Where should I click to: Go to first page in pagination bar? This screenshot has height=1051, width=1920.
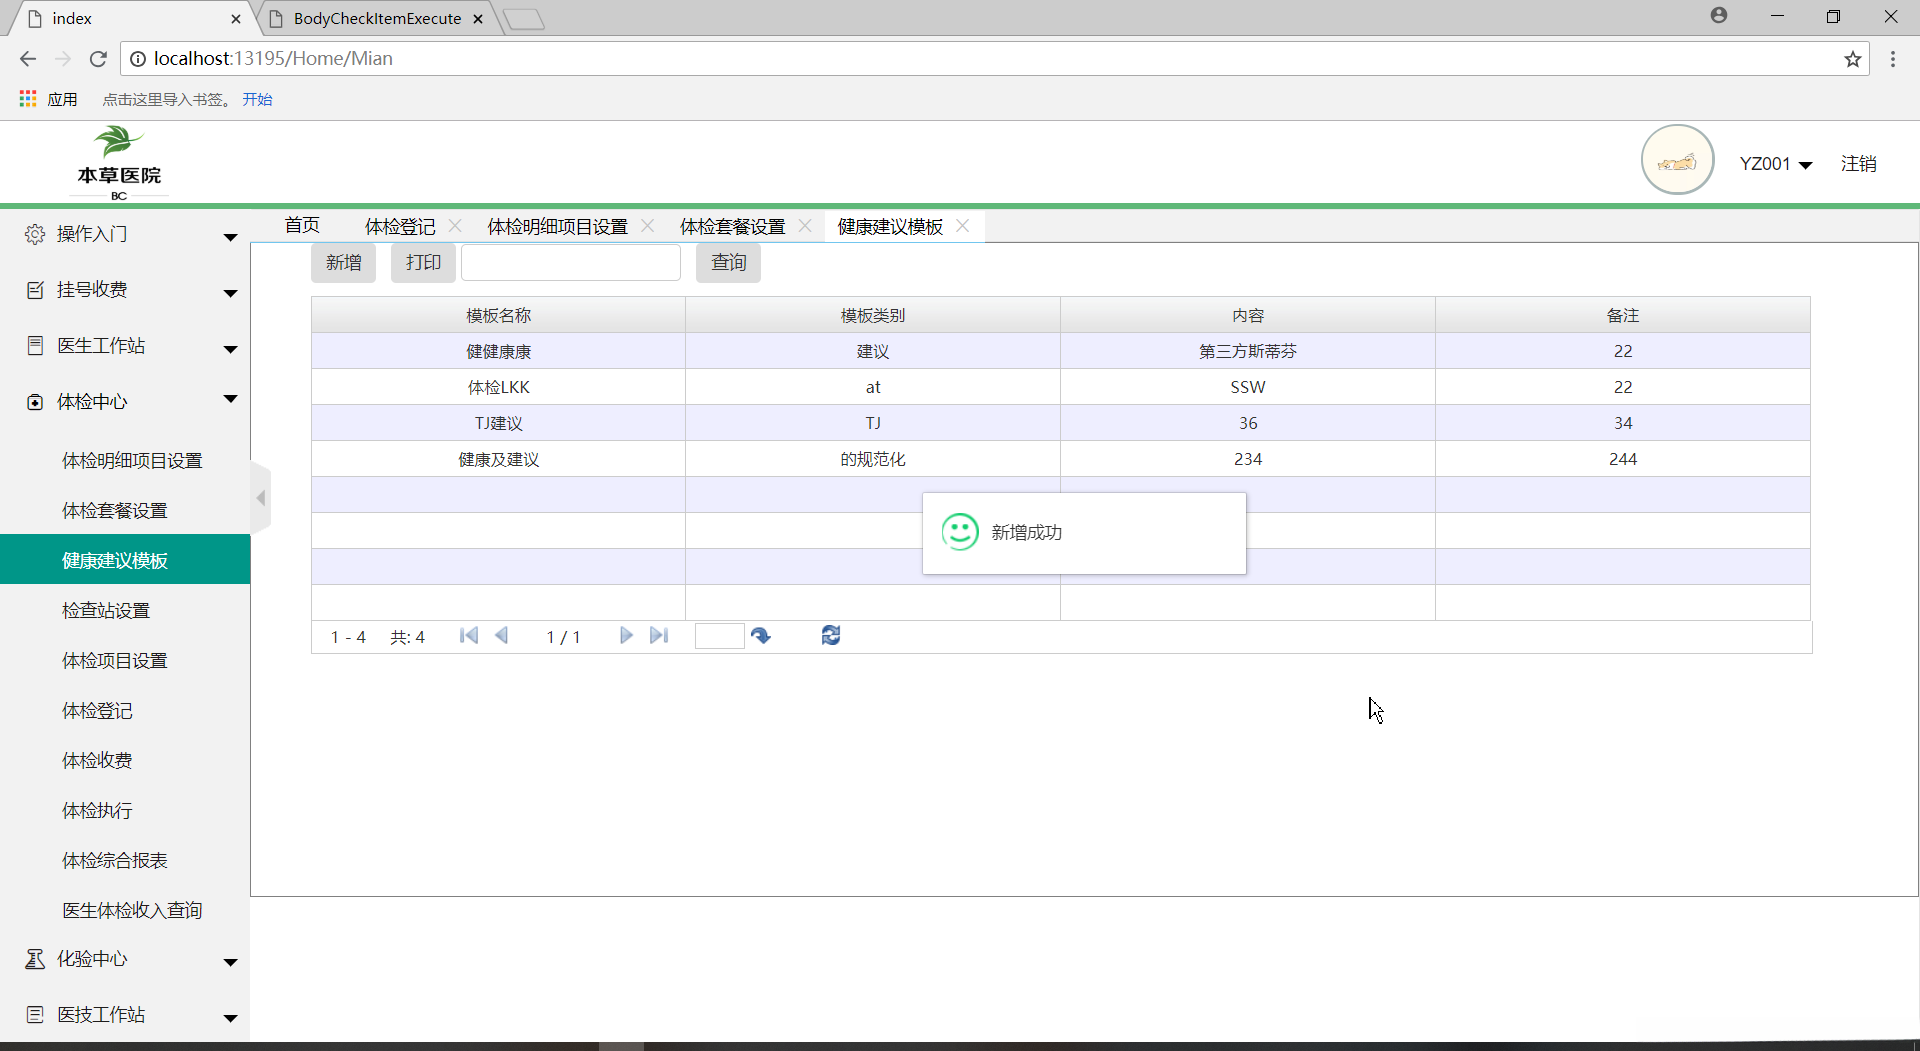coord(469,636)
